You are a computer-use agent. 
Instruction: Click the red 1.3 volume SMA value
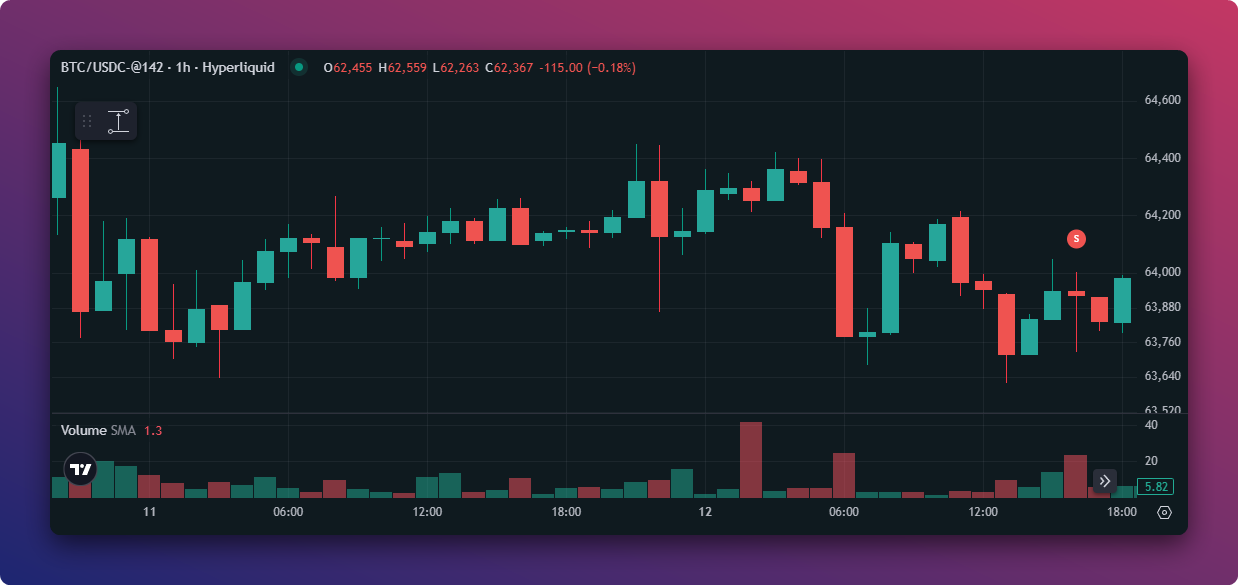point(153,430)
